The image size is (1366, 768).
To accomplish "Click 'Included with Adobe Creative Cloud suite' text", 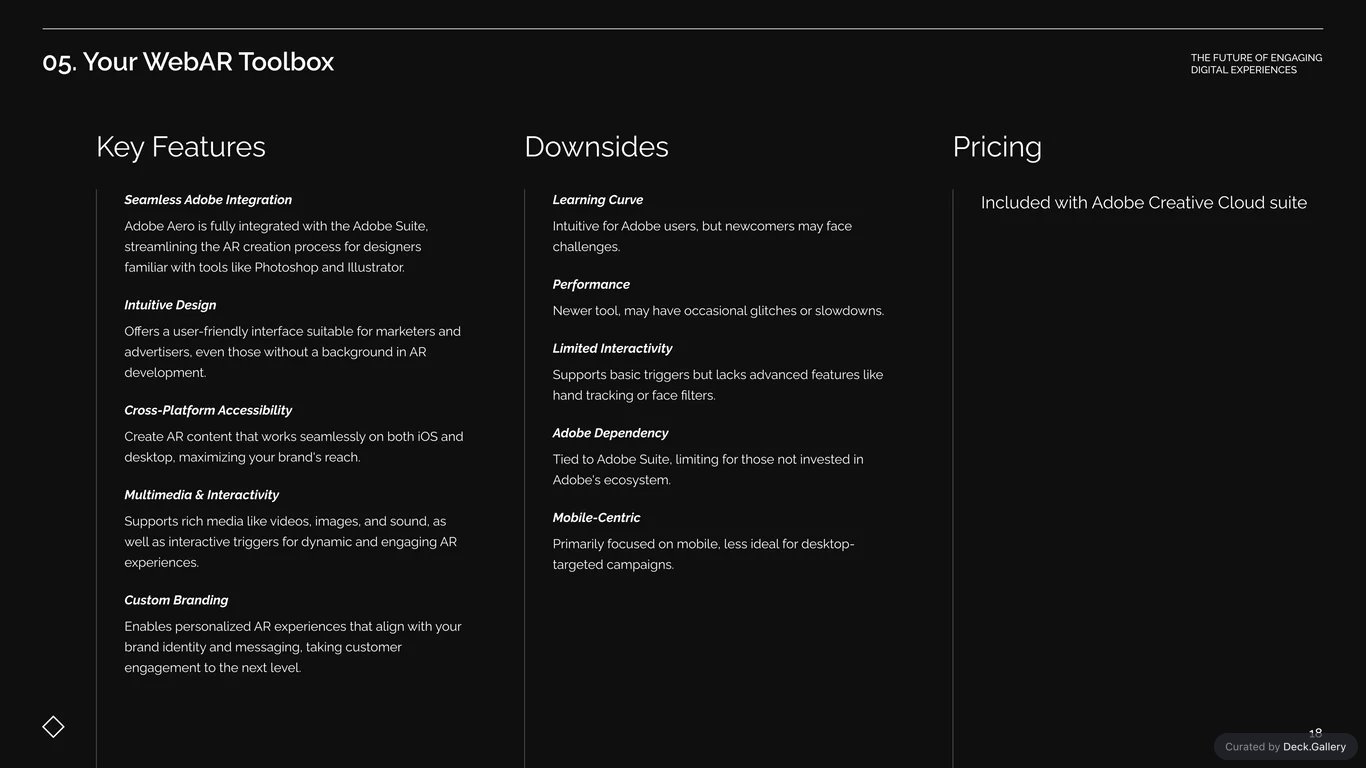I will coord(1144,203).
